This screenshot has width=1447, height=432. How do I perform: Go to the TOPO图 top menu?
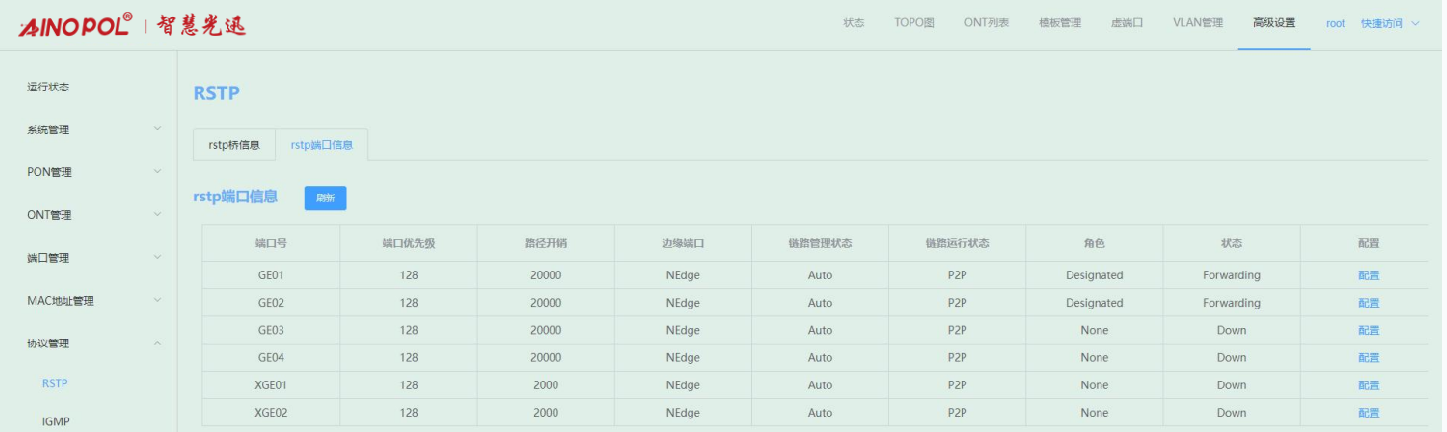pyautogui.click(x=914, y=23)
